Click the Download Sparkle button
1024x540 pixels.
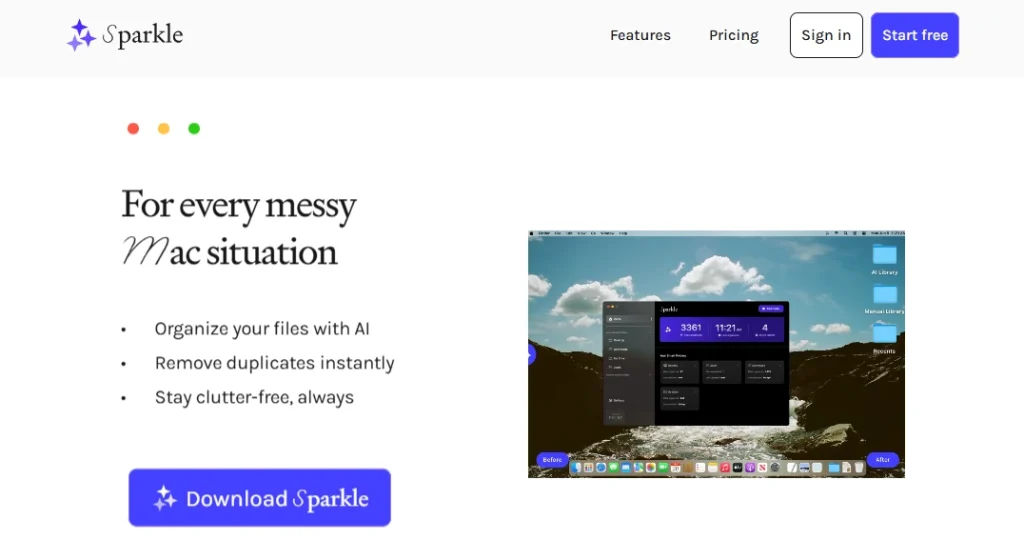259,498
